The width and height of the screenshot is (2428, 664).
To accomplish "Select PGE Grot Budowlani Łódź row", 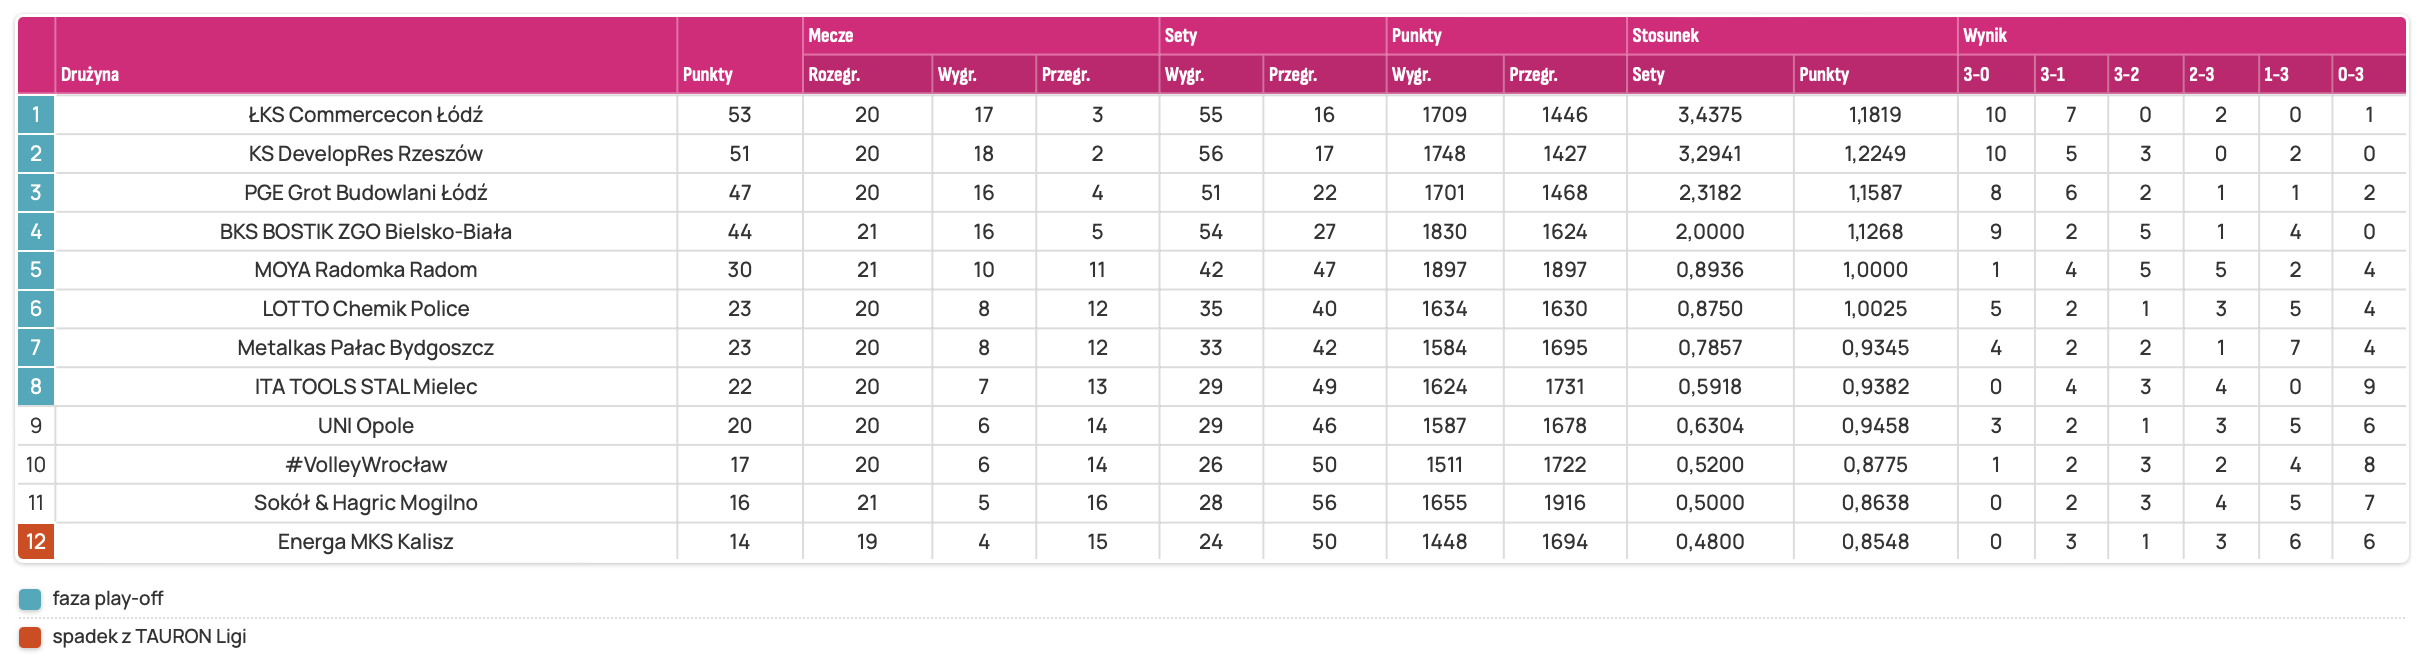I will coord(366,193).
